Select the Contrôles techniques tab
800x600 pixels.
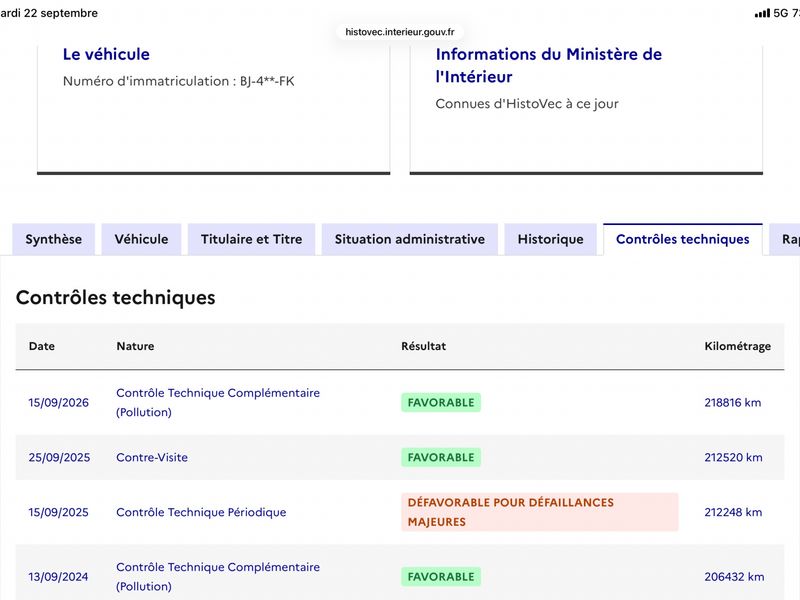click(x=683, y=239)
